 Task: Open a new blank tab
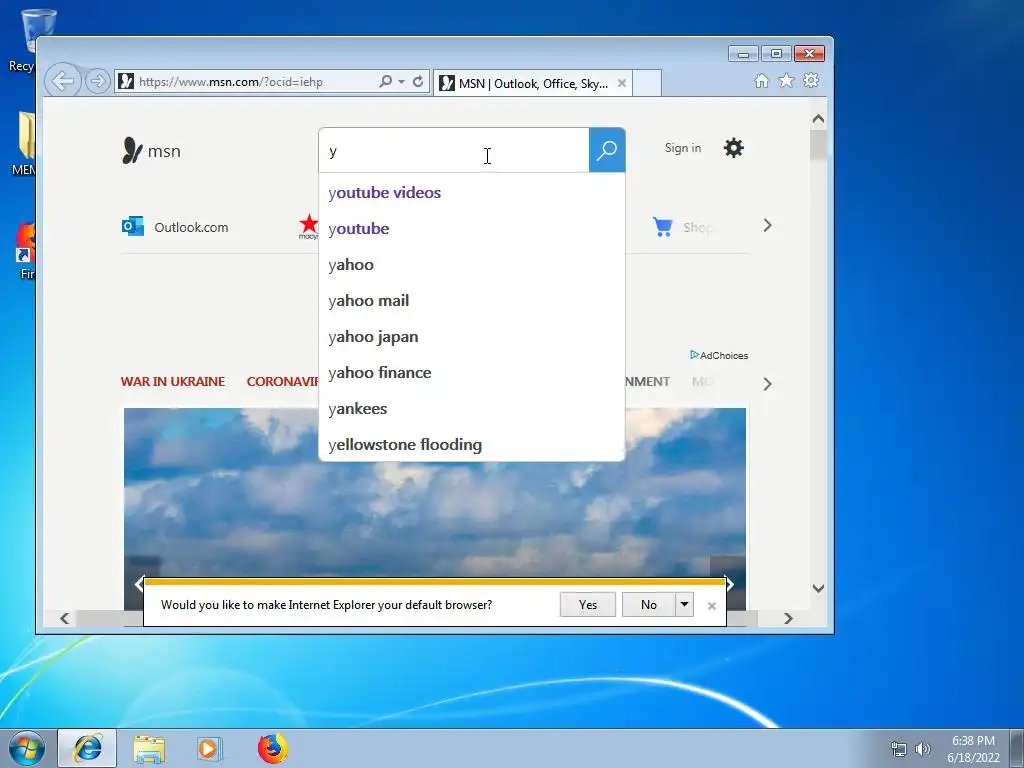(x=647, y=84)
